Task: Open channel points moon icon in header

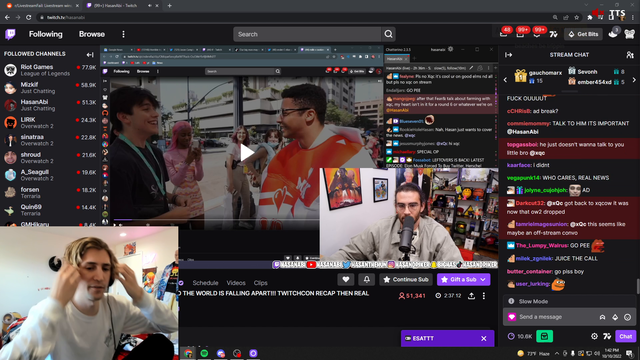Action: point(613,33)
